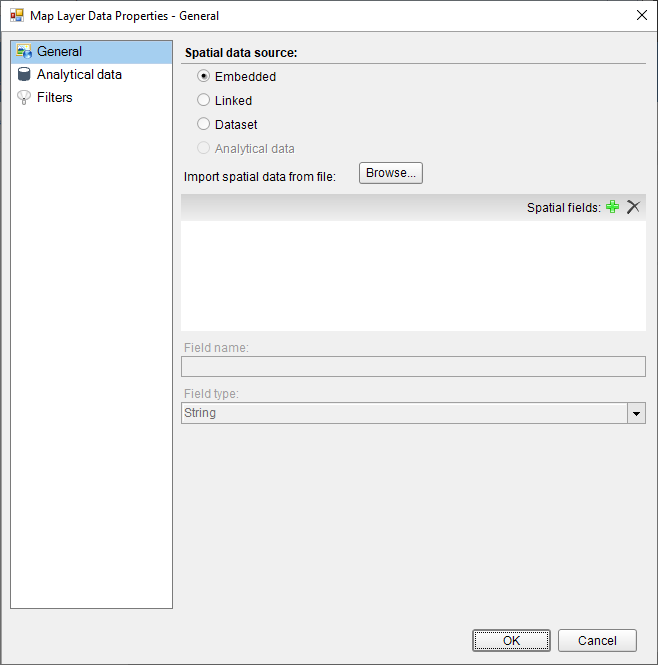Click the X Delete spatial field icon
The width and height of the screenshot is (658, 665).
(x=633, y=207)
